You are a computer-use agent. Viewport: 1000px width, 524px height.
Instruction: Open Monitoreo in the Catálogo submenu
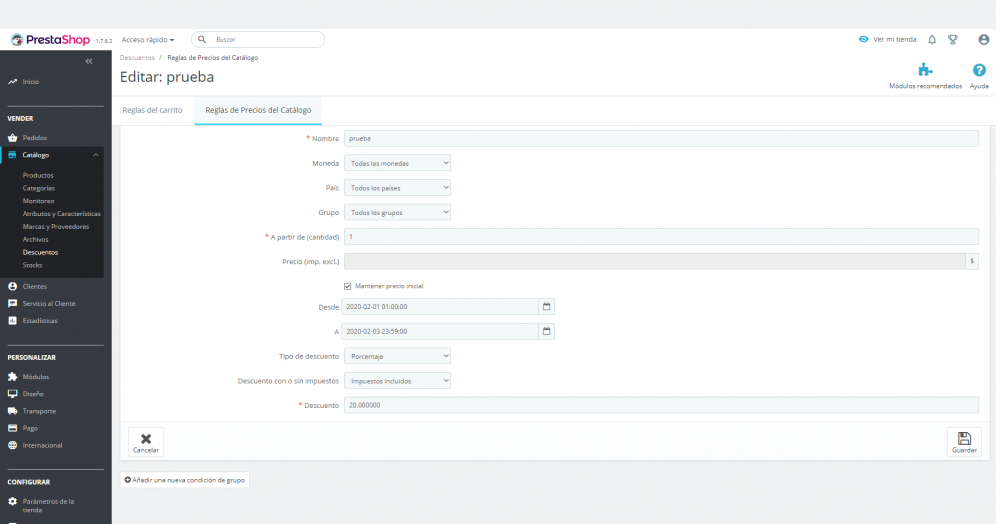click(38, 201)
